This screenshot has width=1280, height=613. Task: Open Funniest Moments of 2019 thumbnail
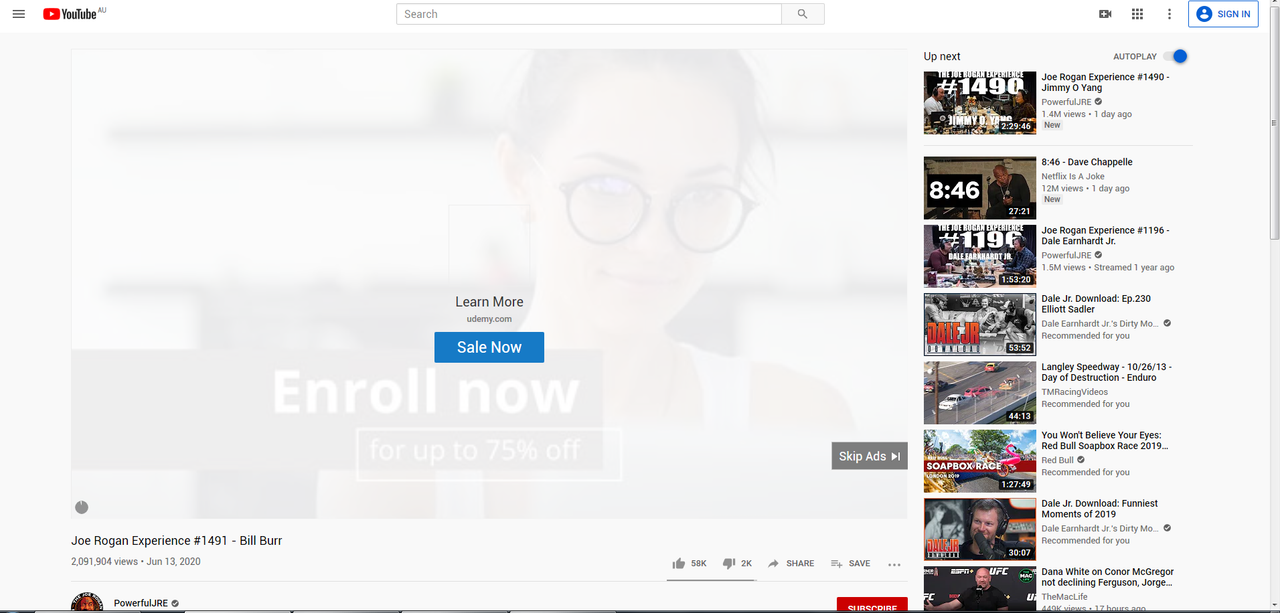[x=979, y=529]
